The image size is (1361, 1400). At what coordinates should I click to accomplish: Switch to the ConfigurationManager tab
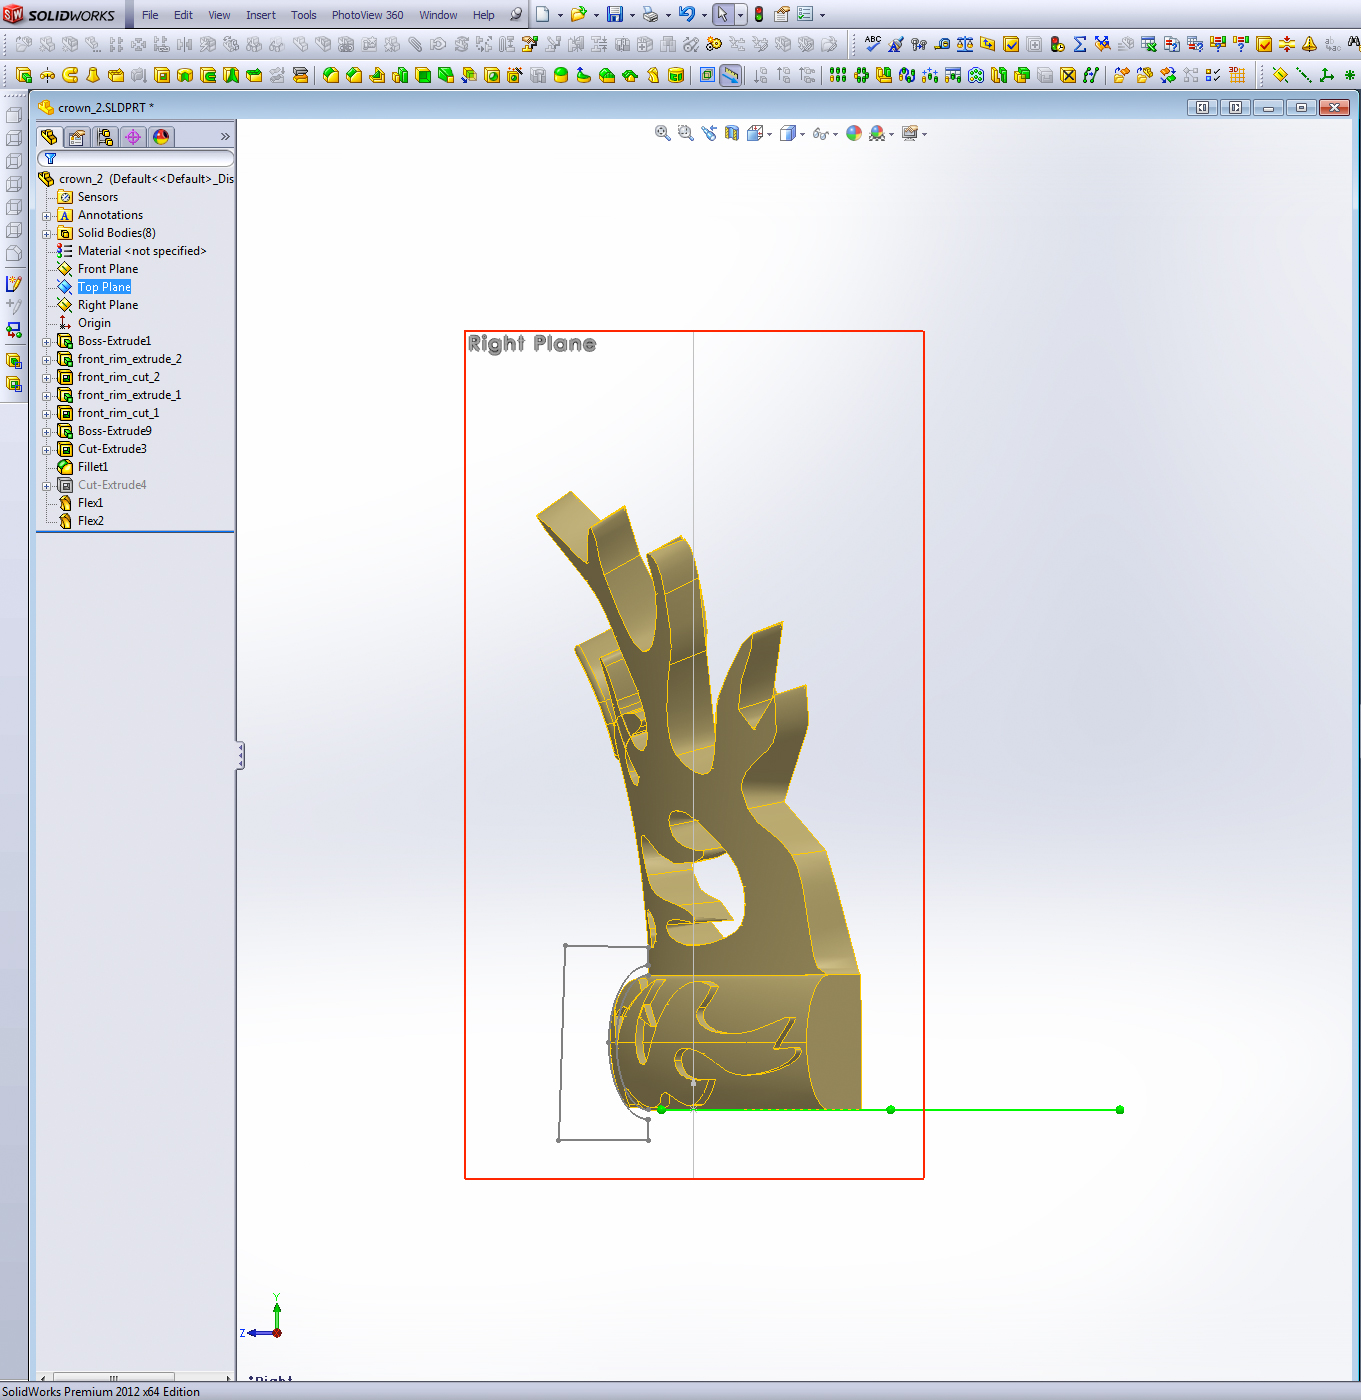point(105,137)
